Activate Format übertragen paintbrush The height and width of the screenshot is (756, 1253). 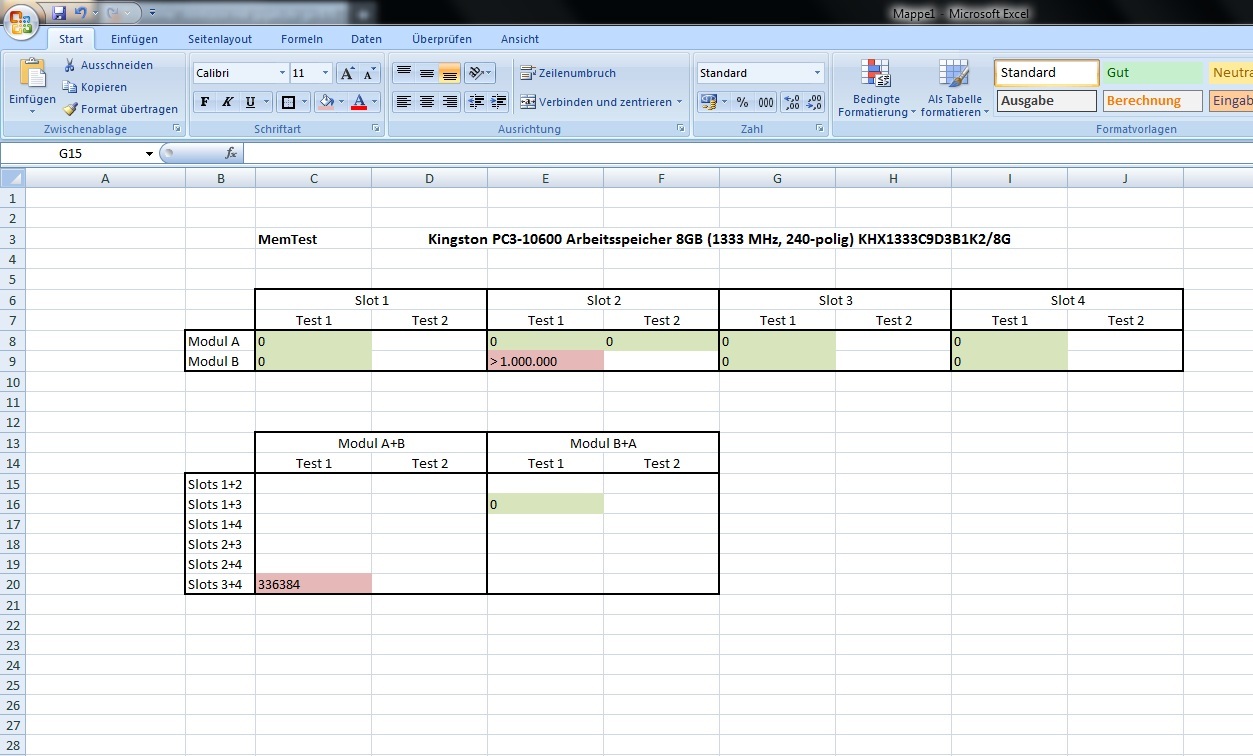tap(120, 109)
